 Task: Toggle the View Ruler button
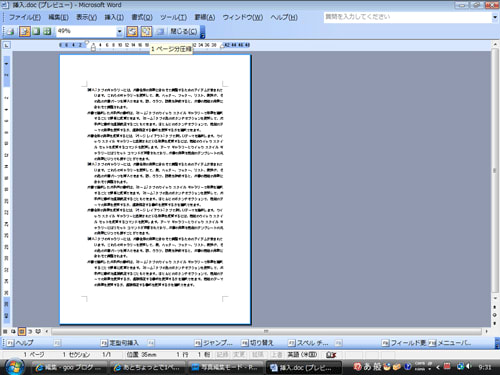coord(132,31)
